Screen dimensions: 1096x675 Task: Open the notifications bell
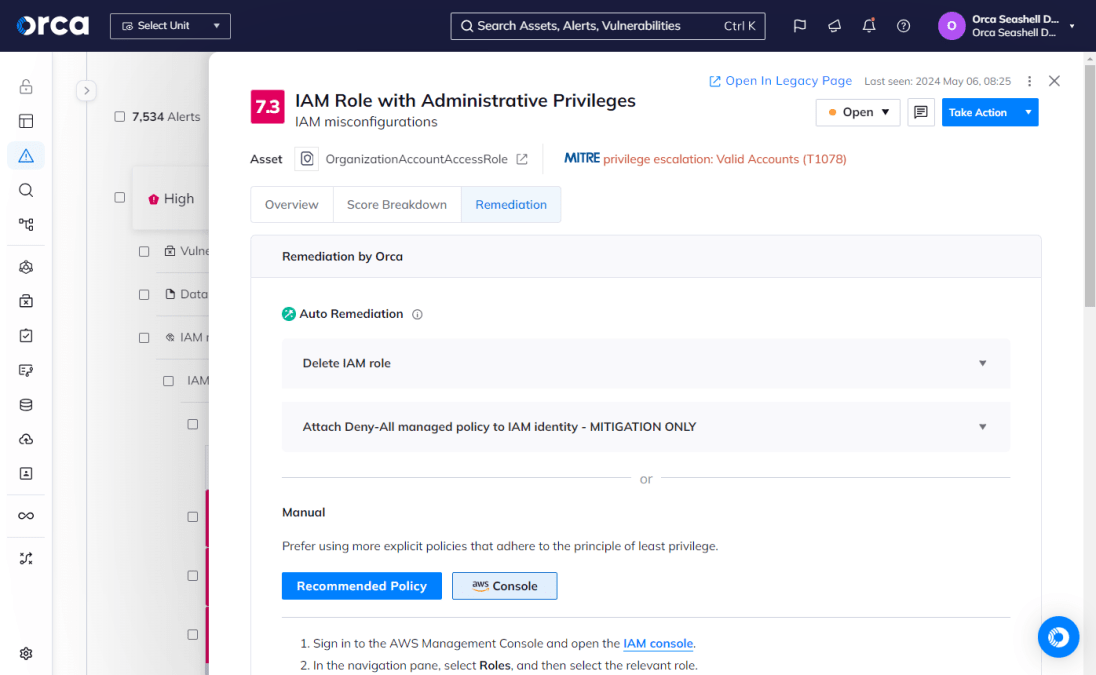[x=869, y=26]
